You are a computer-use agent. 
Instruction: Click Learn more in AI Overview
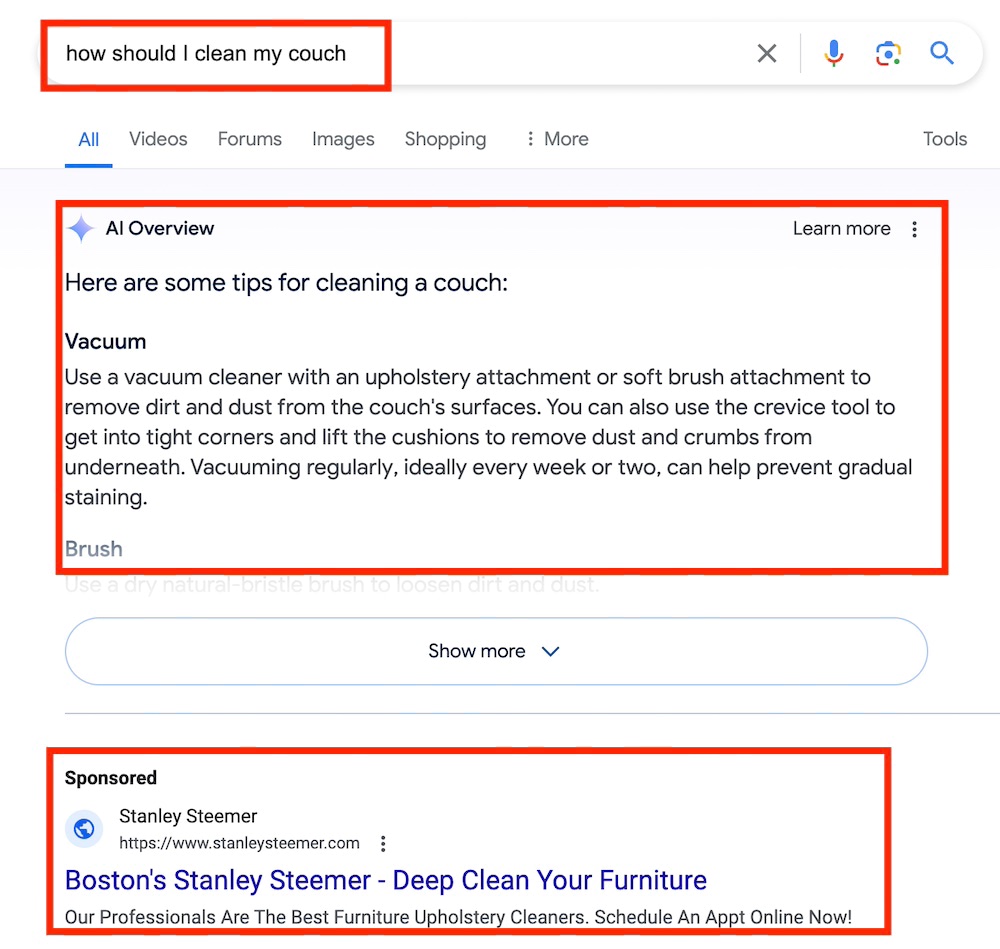(841, 229)
